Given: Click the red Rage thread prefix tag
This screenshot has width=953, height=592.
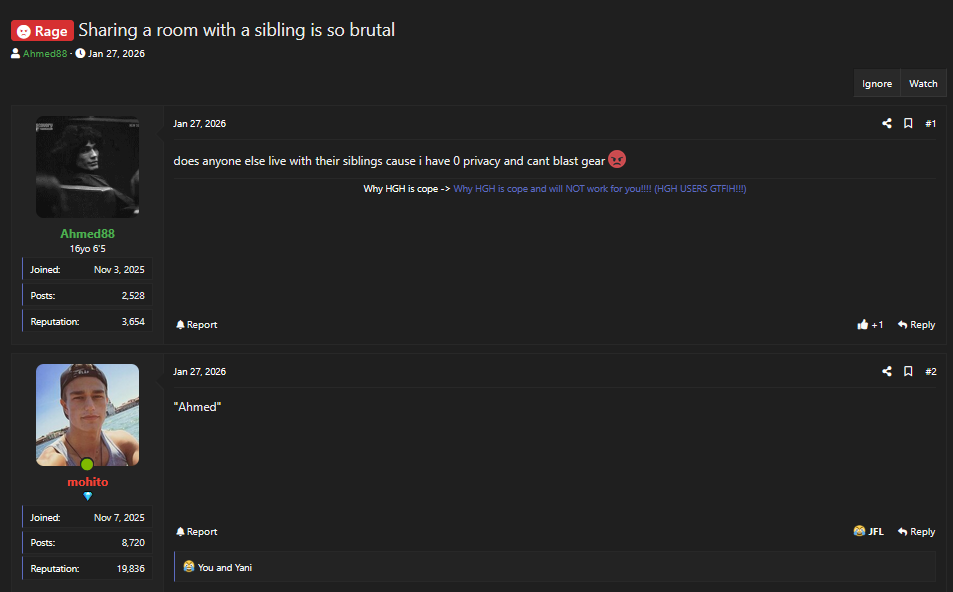Looking at the screenshot, I should coord(42,31).
